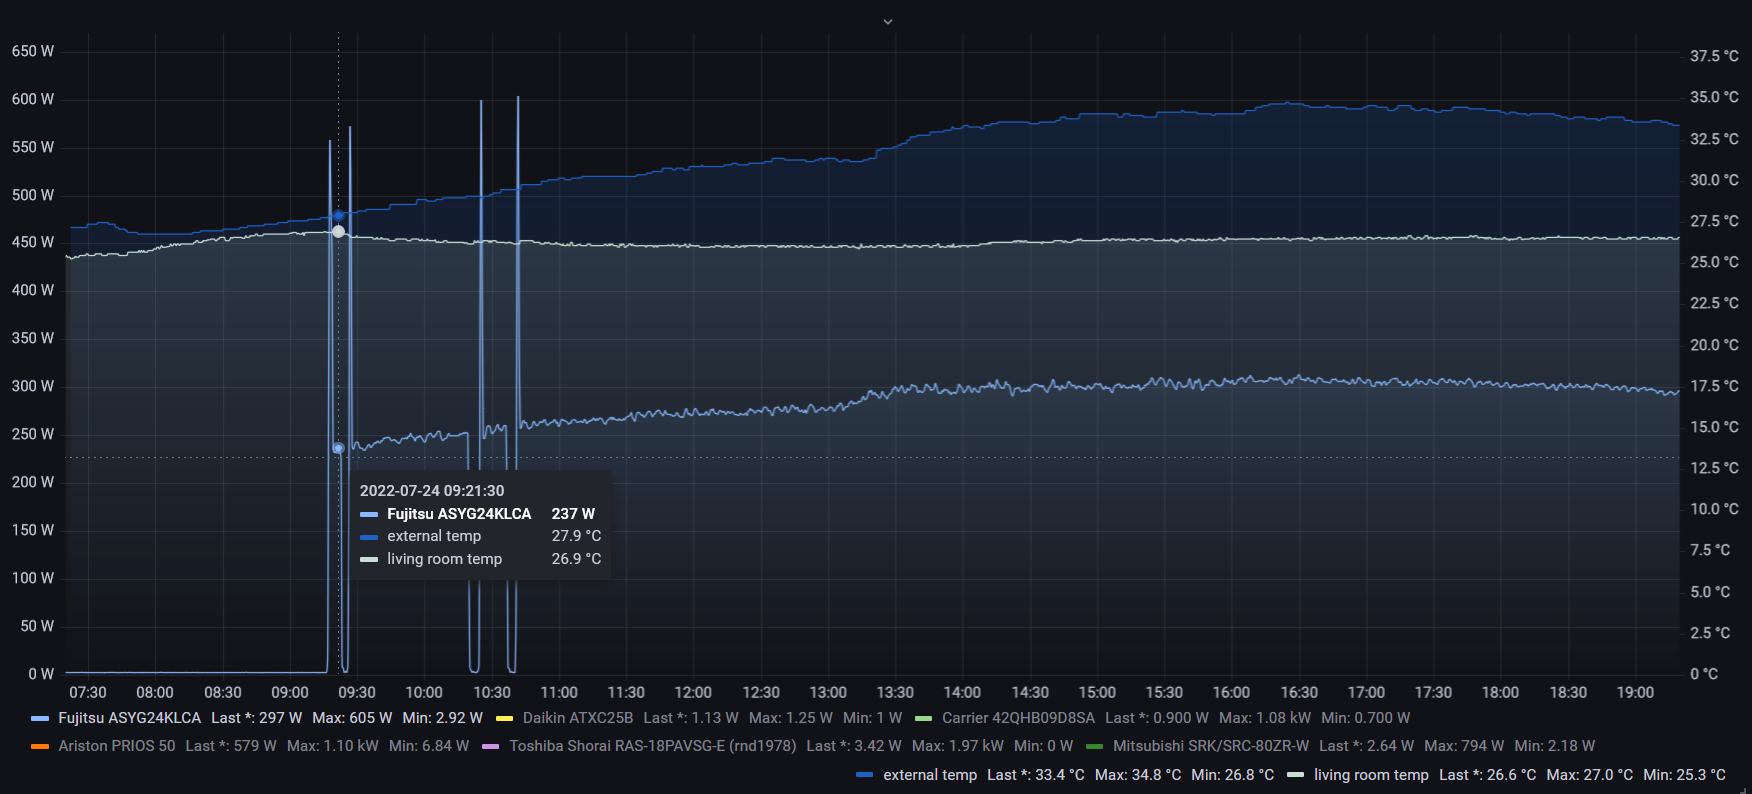Click the light blue Fujitsu legend color swatch
Screen dimensions: 1752x794
tap(40, 718)
